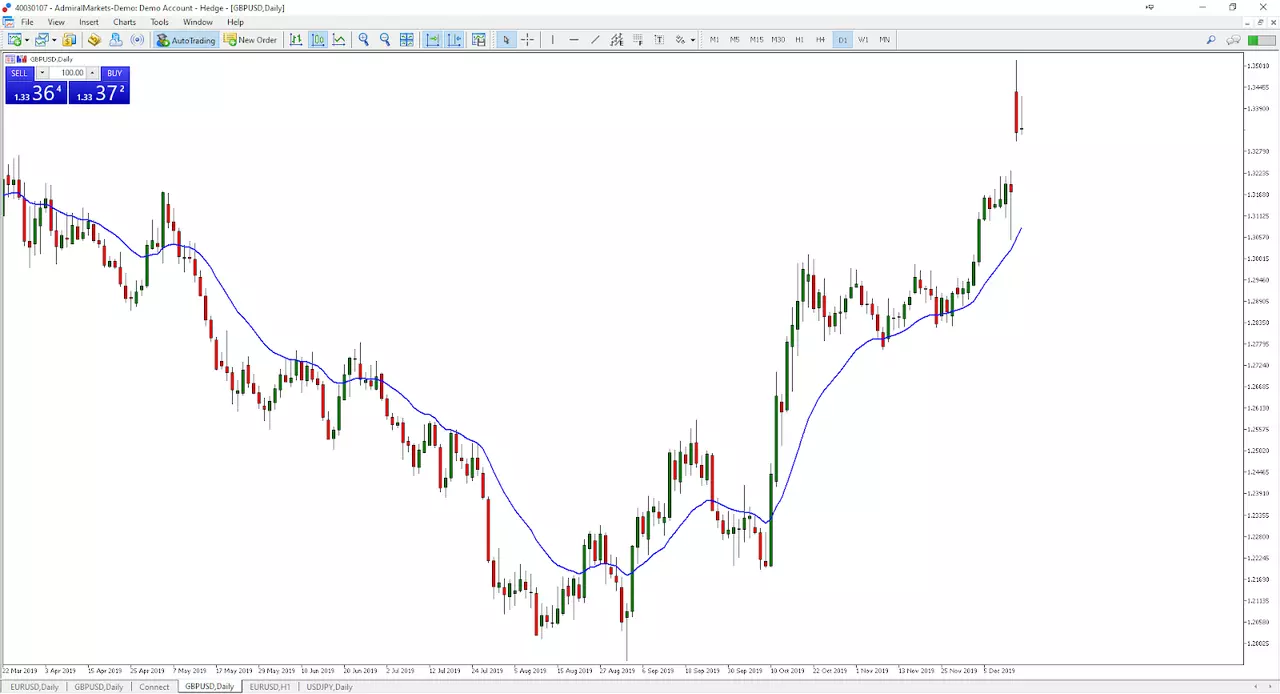
Task: Switch chart to candlesticks type
Action: [318, 40]
